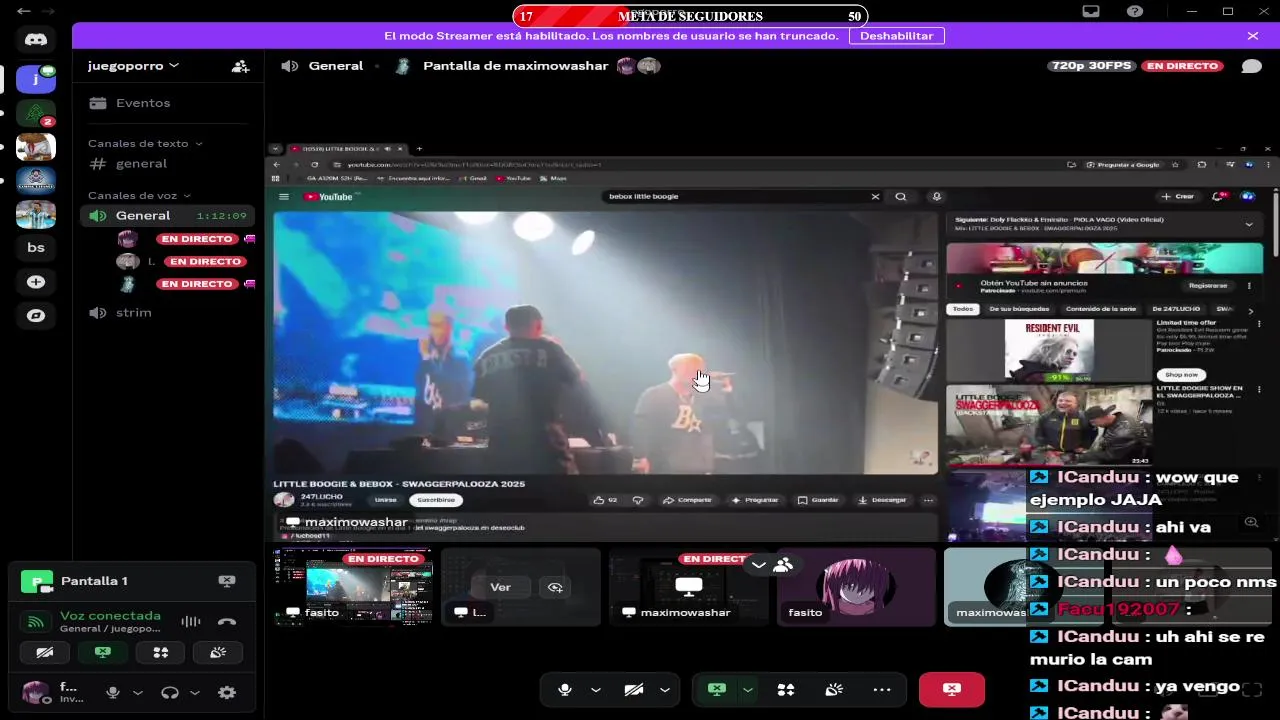Select "Todos" filter chip in YouTube sidebar
1280x720 pixels.
963,309
